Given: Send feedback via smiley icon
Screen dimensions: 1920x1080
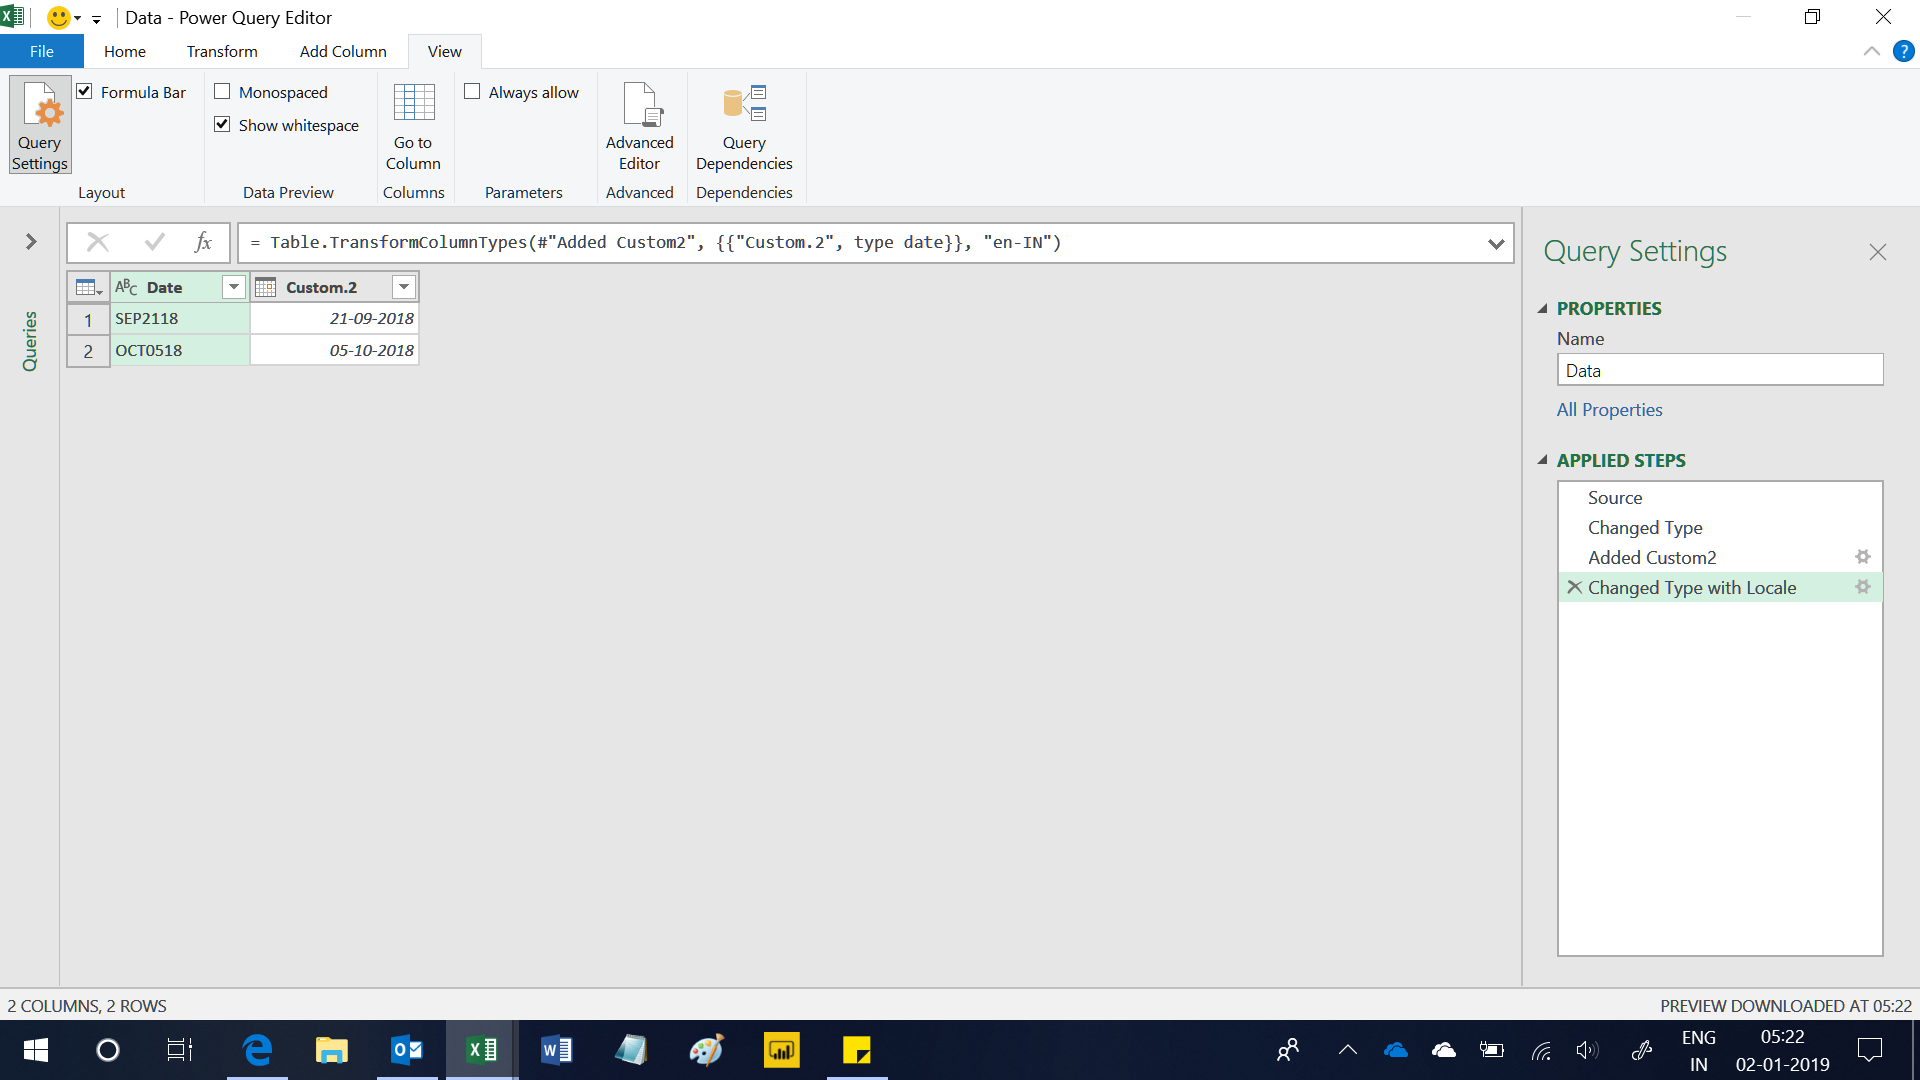Looking at the screenshot, I should 59,17.
